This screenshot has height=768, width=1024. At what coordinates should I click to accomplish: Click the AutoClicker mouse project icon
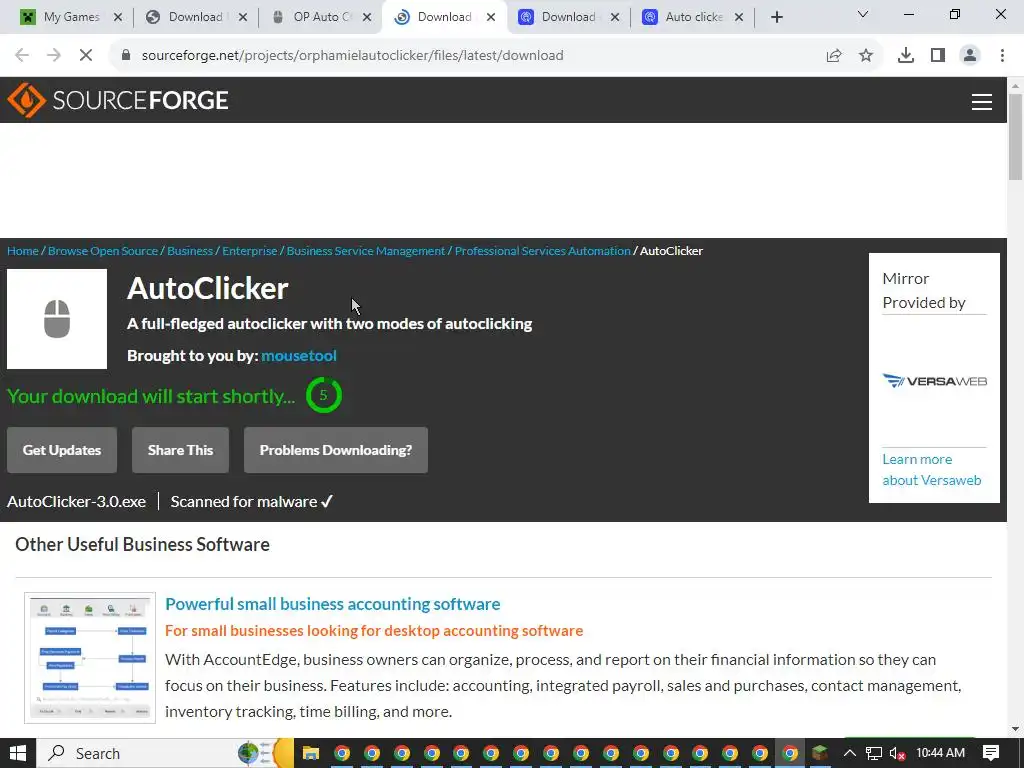point(57,319)
